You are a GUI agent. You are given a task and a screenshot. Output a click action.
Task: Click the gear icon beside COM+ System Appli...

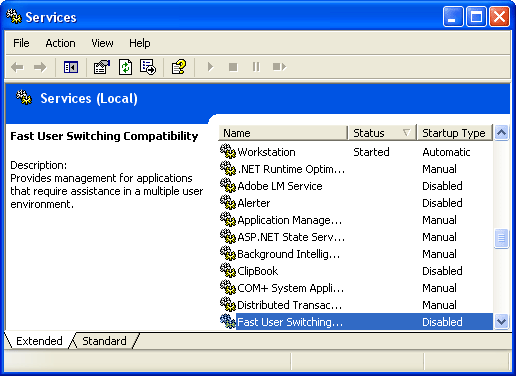[228, 287]
